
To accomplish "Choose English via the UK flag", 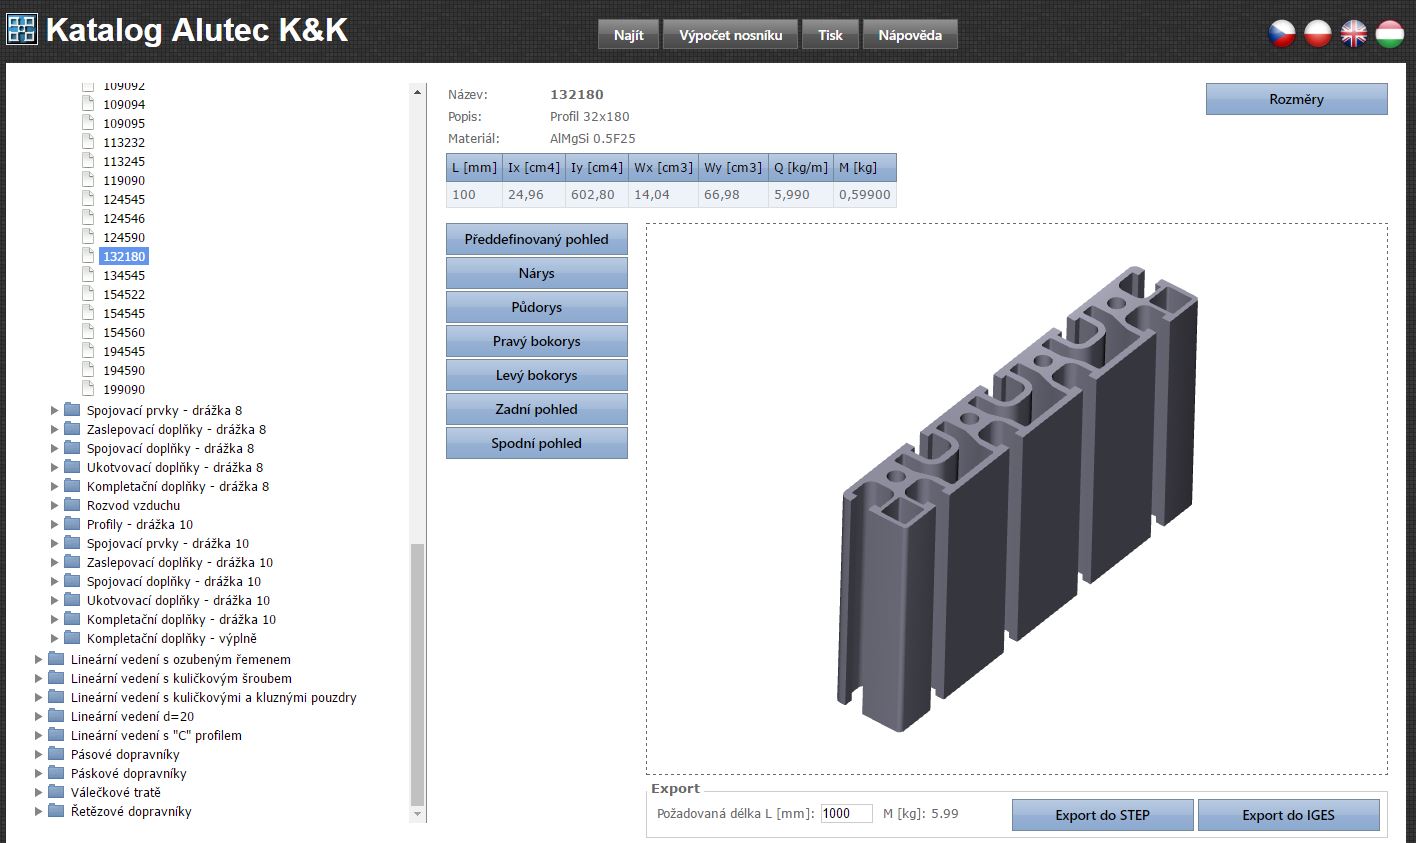I will click(1353, 34).
